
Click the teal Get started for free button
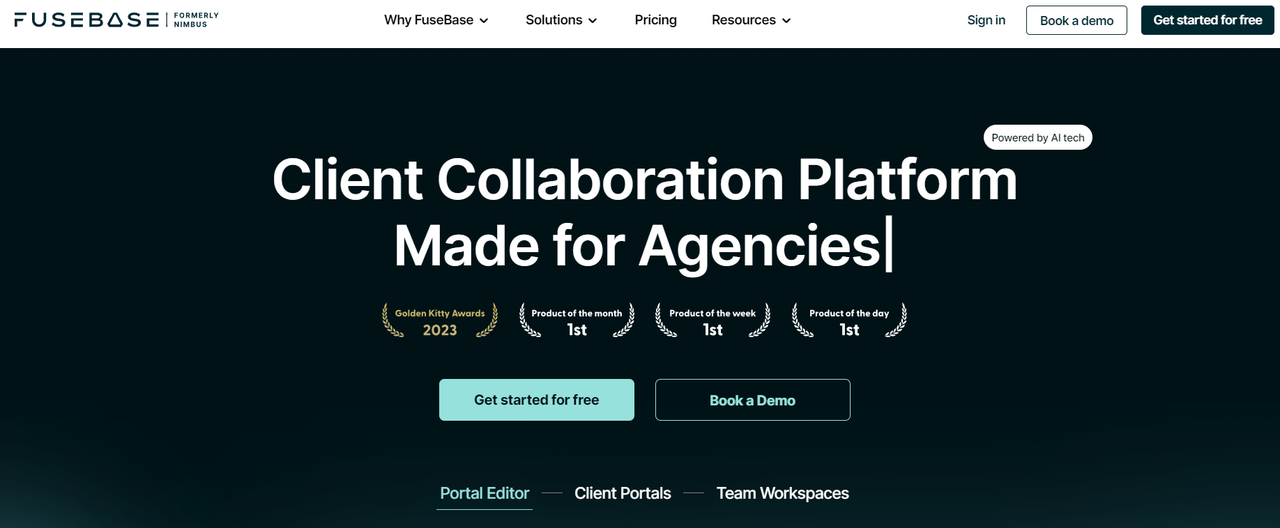click(537, 400)
